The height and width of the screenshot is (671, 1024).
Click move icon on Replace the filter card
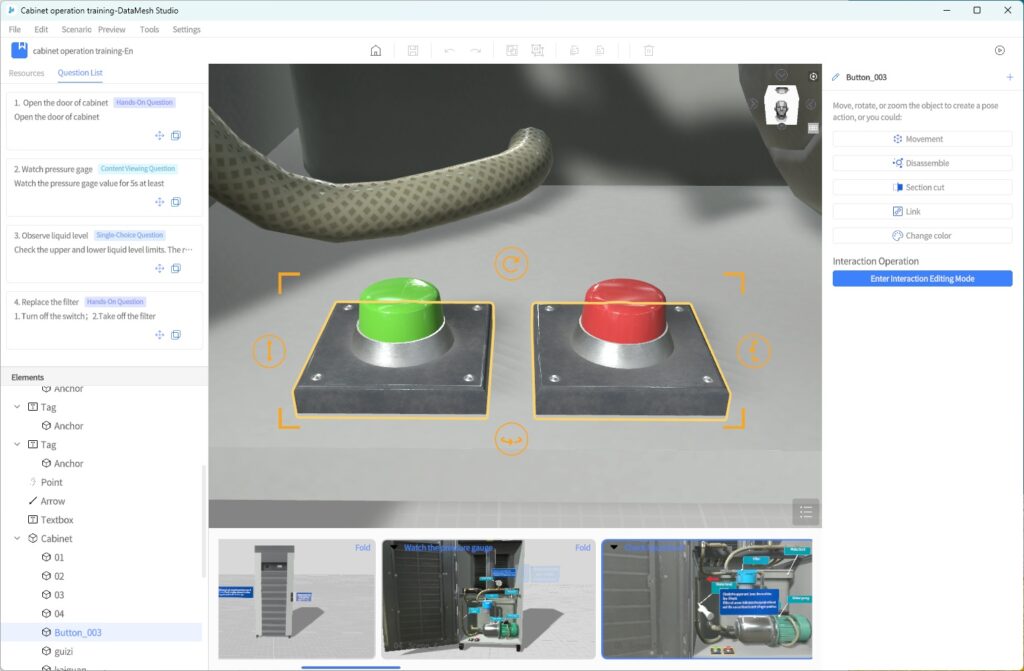(x=159, y=335)
